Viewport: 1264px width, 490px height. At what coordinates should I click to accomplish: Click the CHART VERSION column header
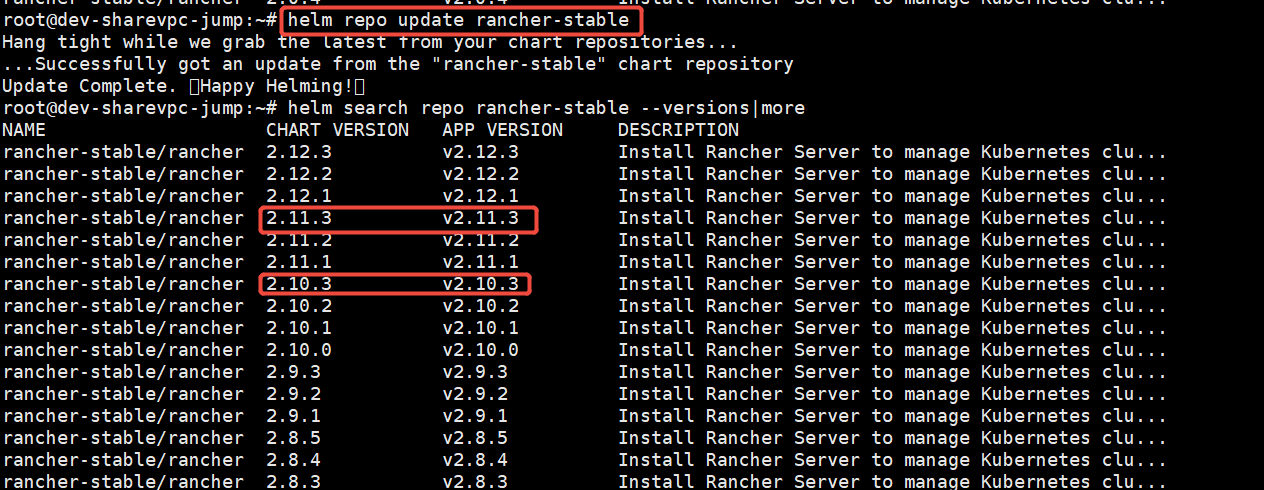click(337, 130)
